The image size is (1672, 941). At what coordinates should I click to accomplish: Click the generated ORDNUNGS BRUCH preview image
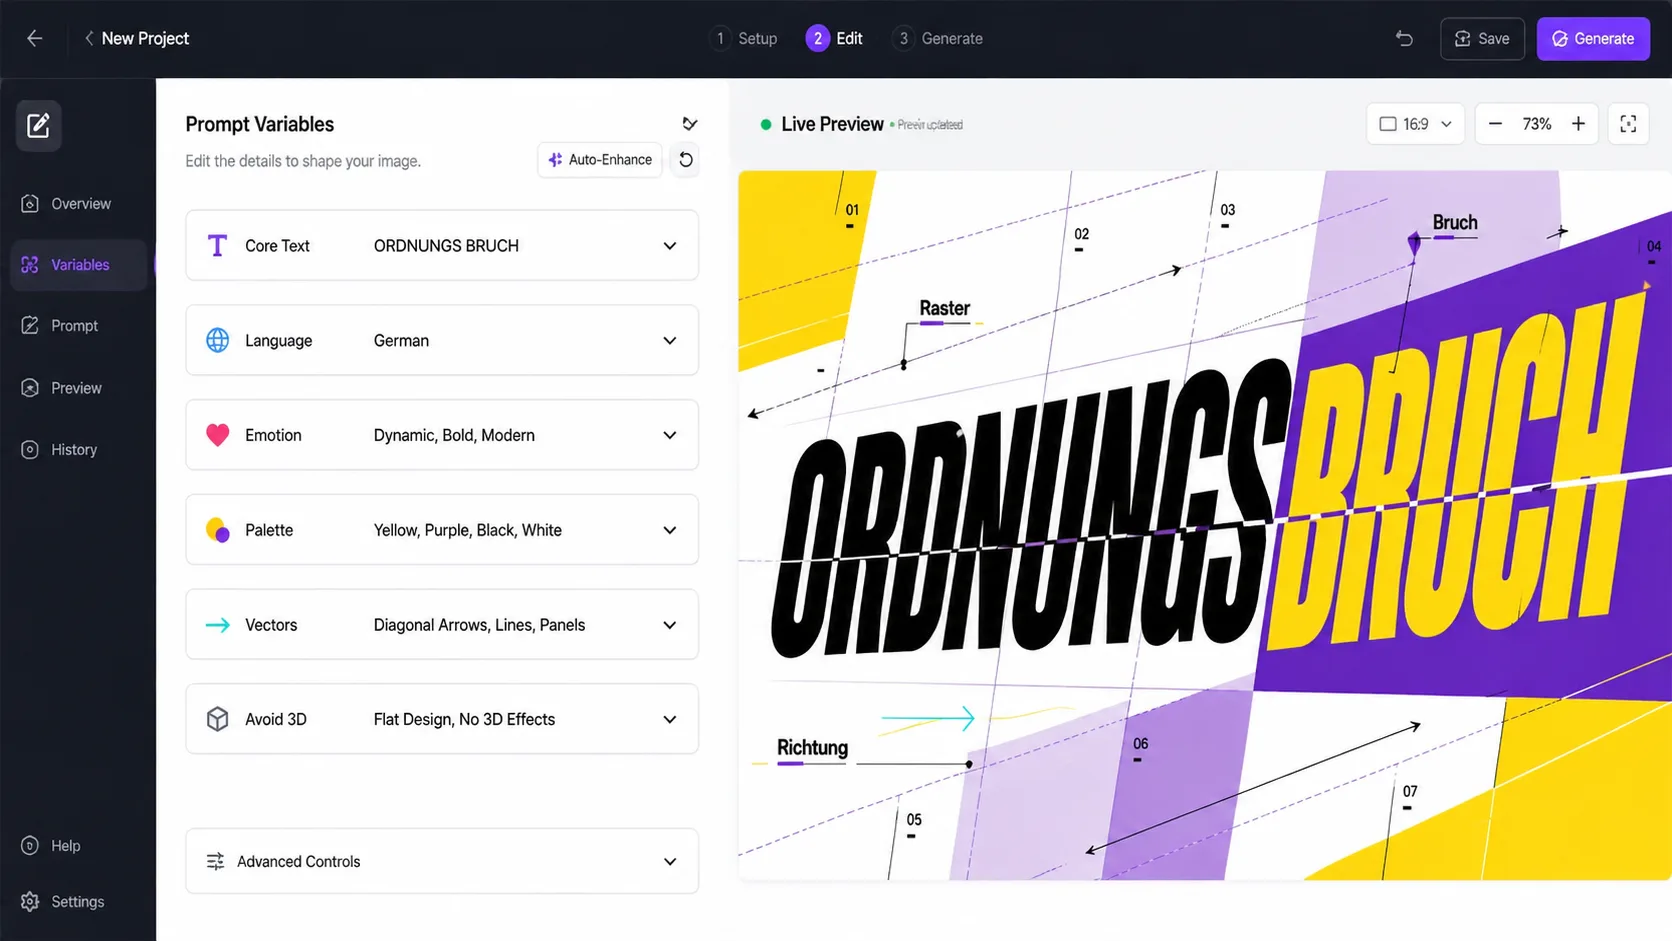(1204, 525)
